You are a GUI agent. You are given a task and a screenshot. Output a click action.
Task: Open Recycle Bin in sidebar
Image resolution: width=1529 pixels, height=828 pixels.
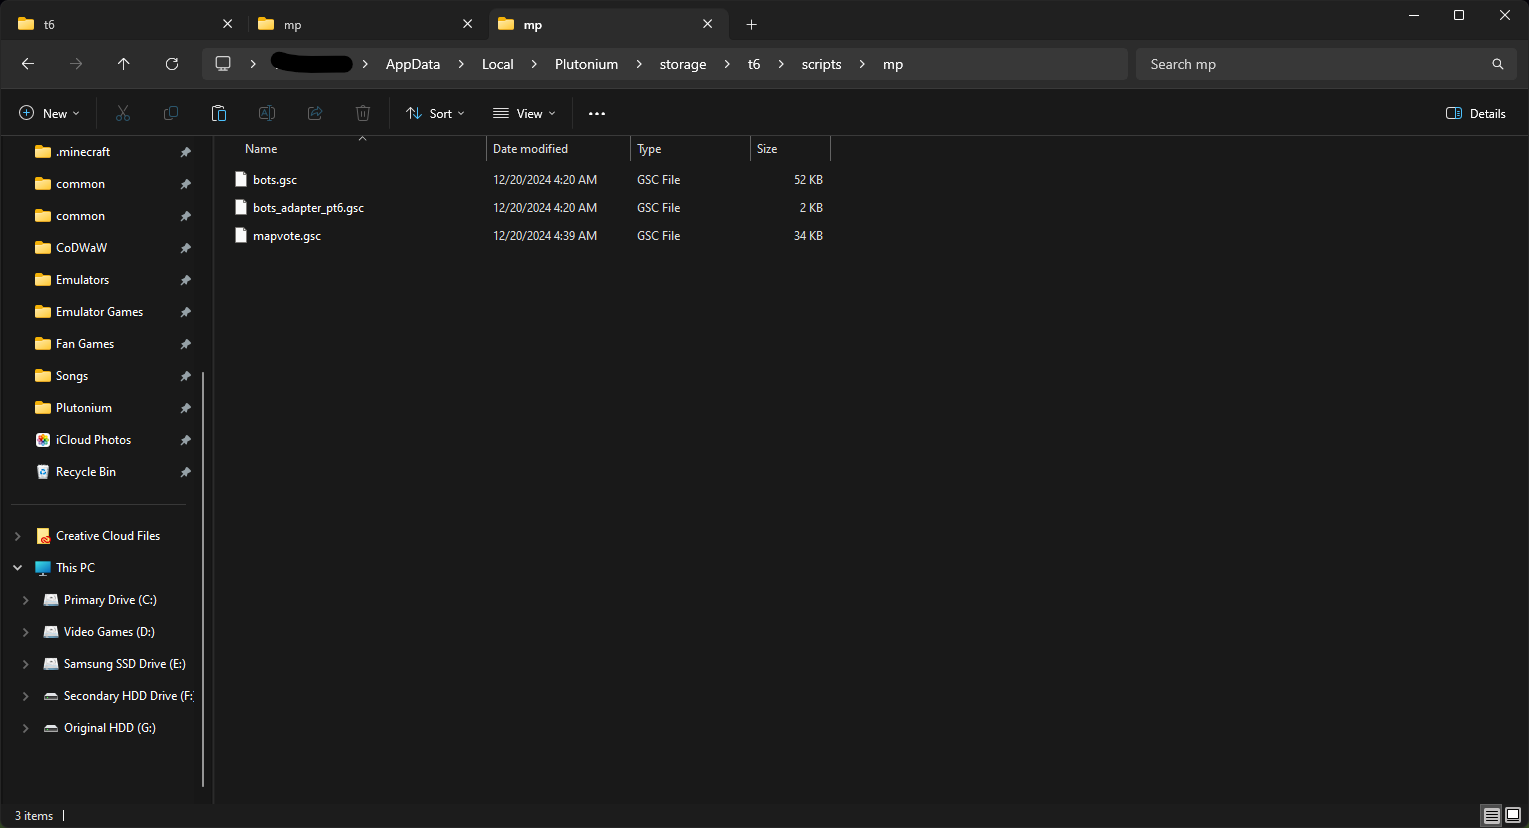pyautogui.click(x=86, y=472)
